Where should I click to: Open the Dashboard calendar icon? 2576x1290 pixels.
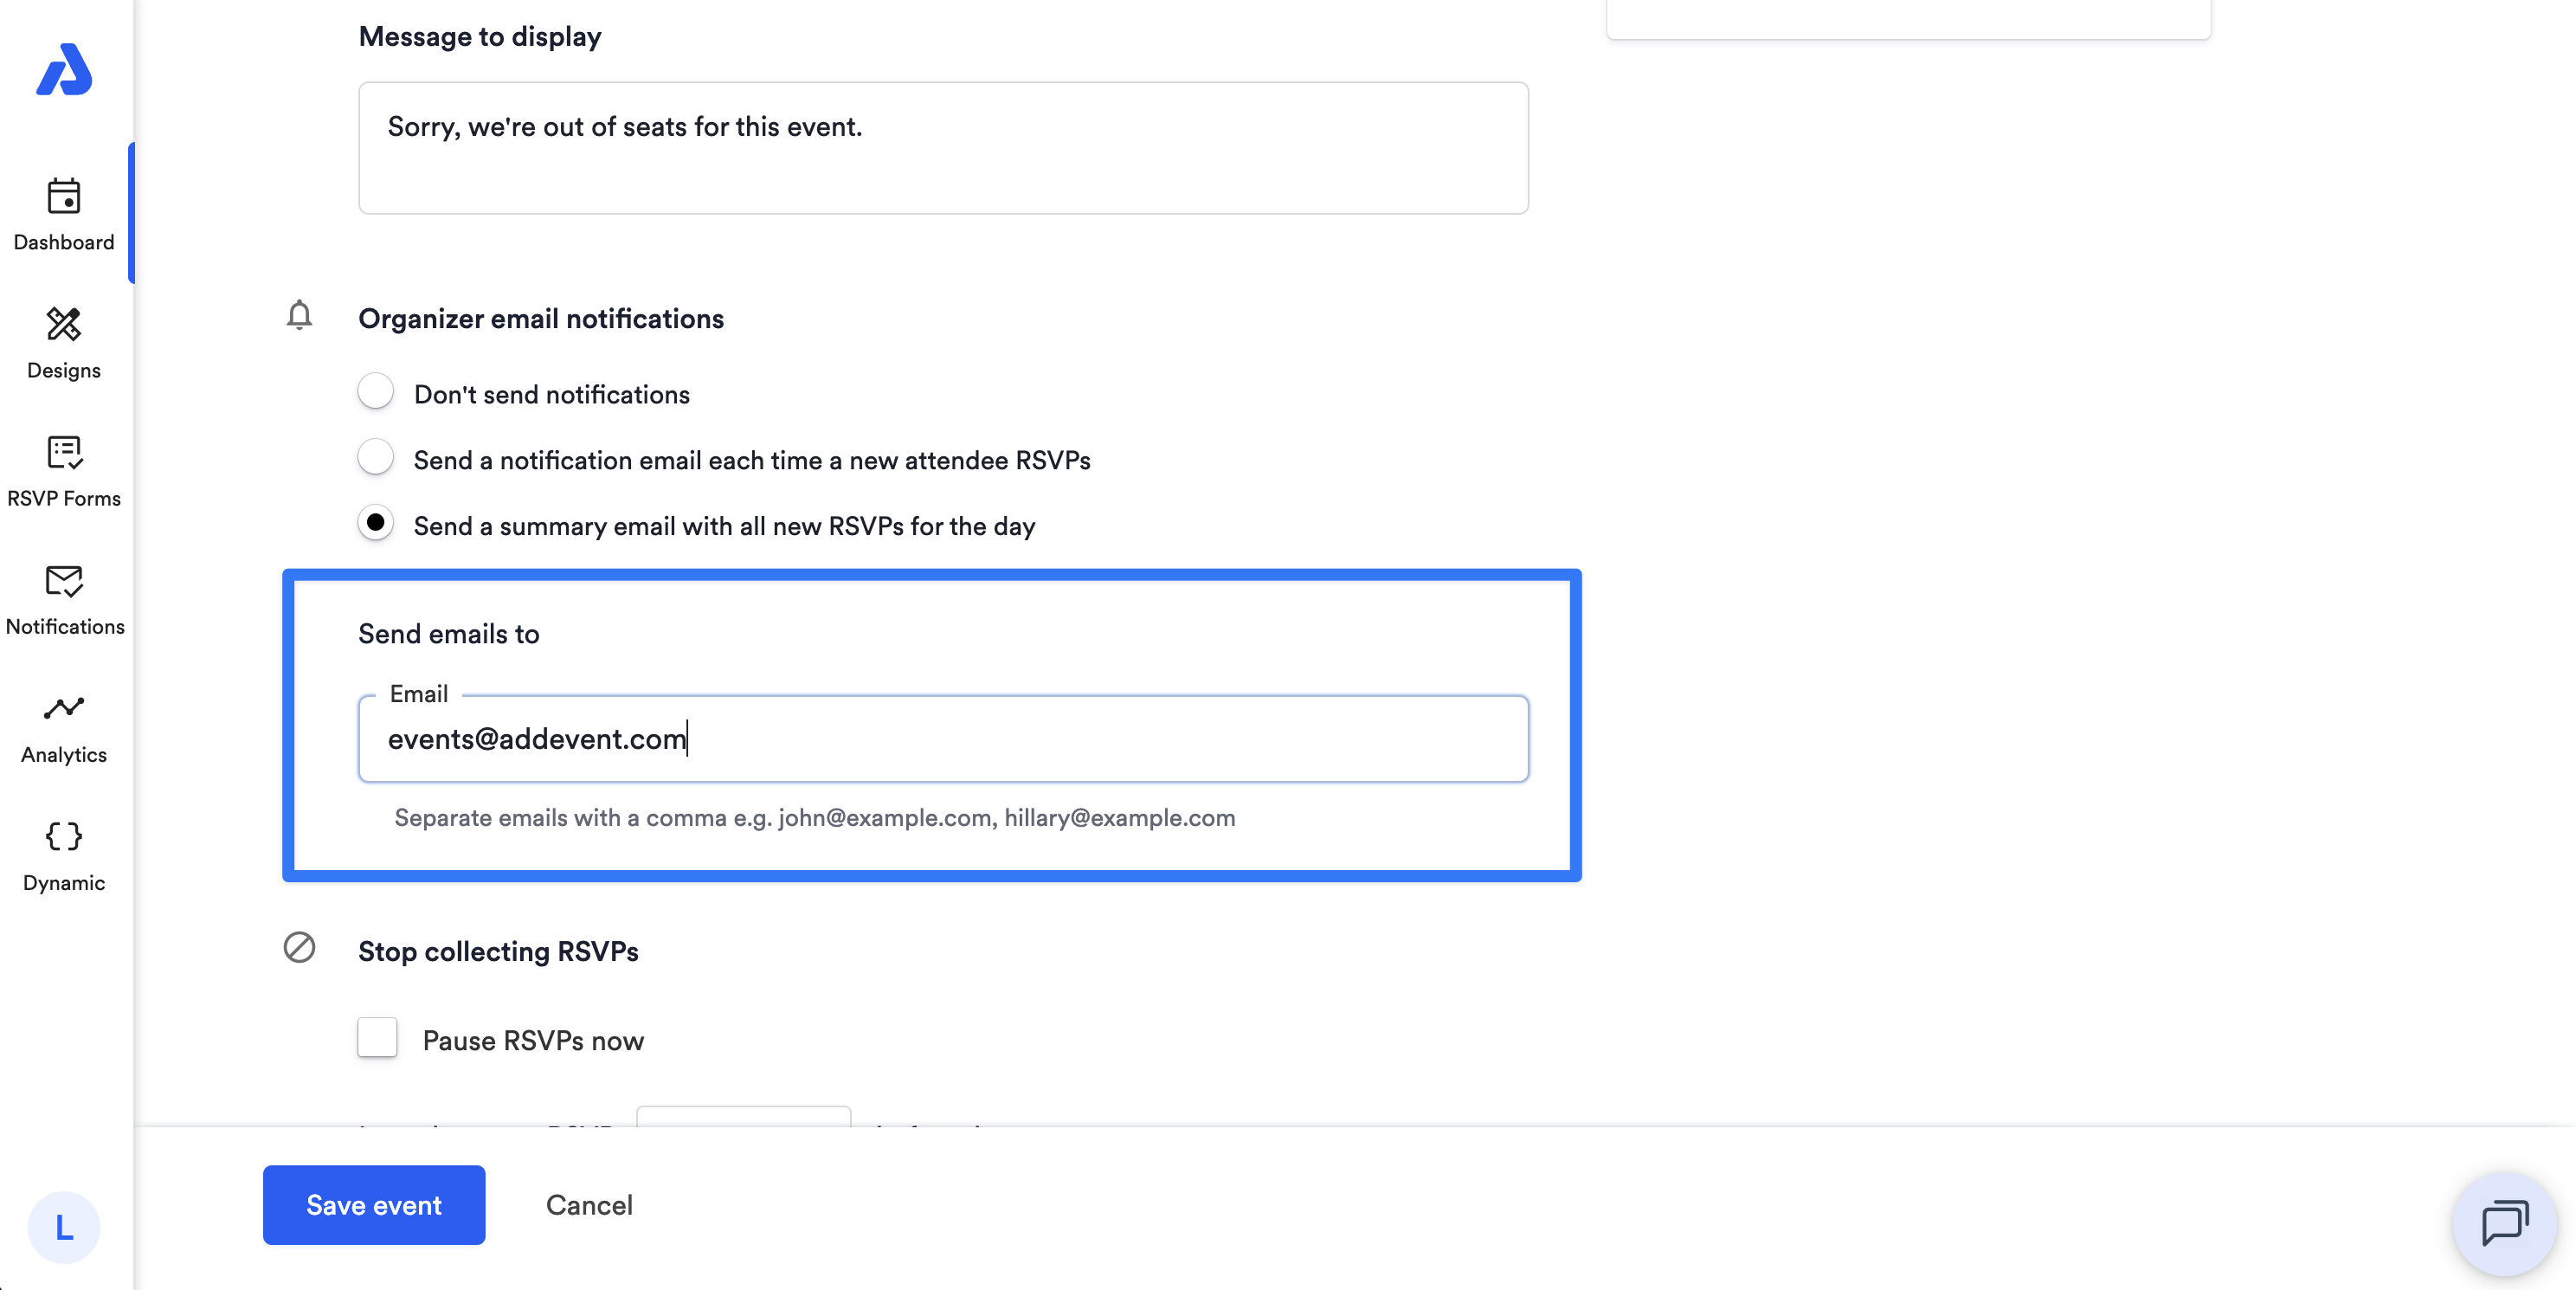64,195
